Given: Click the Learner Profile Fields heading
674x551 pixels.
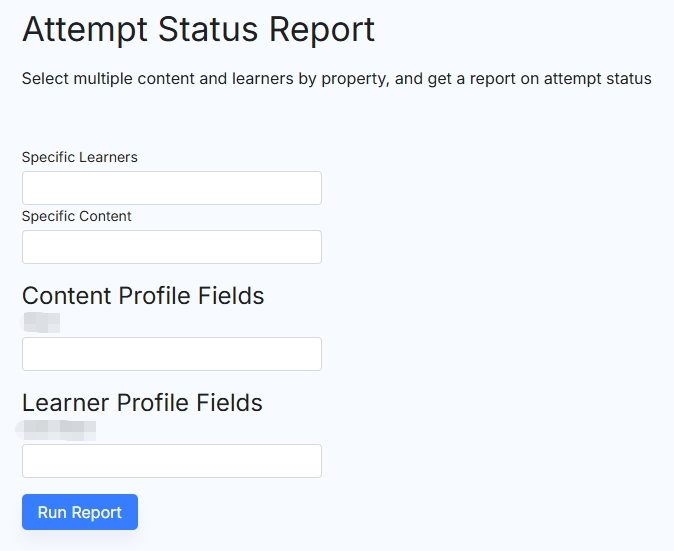Looking at the screenshot, I should click(x=142, y=403).
